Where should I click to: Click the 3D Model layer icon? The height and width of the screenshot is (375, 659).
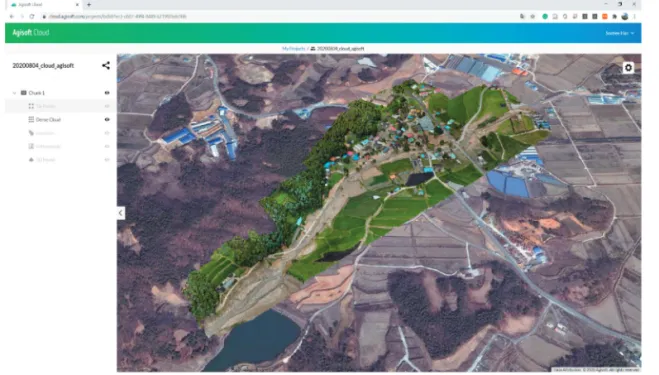tap(31, 160)
